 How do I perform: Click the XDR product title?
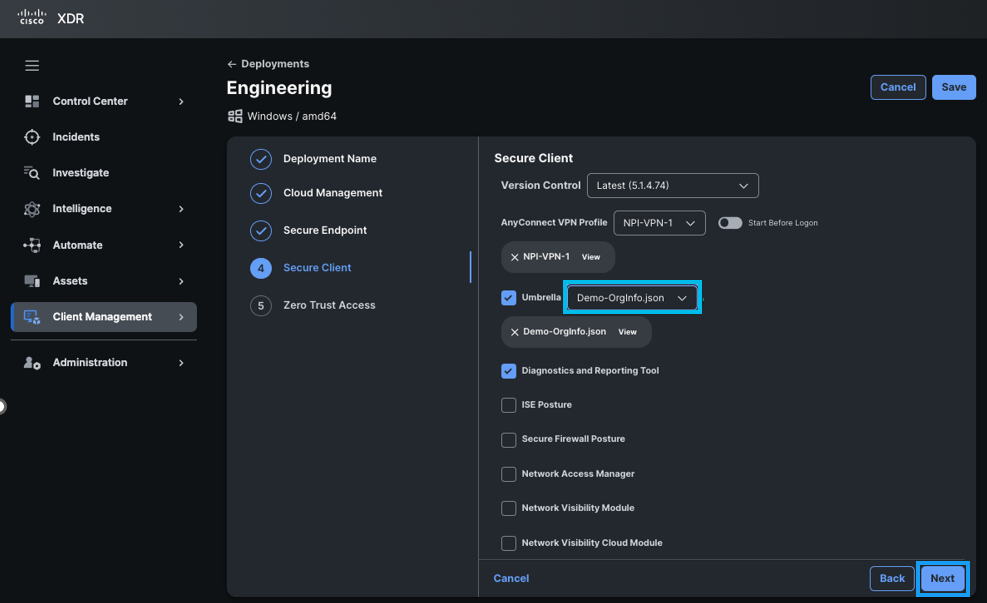pyautogui.click(x=70, y=19)
